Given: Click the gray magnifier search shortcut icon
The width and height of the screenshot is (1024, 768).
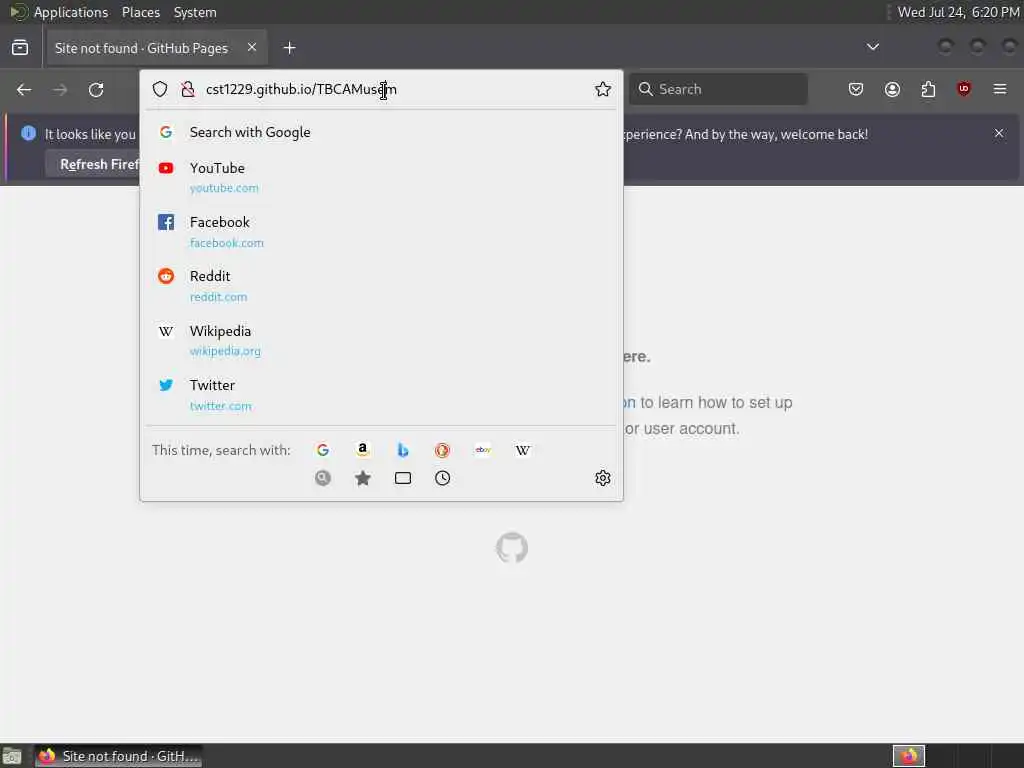Looking at the screenshot, I should (323, 478).
